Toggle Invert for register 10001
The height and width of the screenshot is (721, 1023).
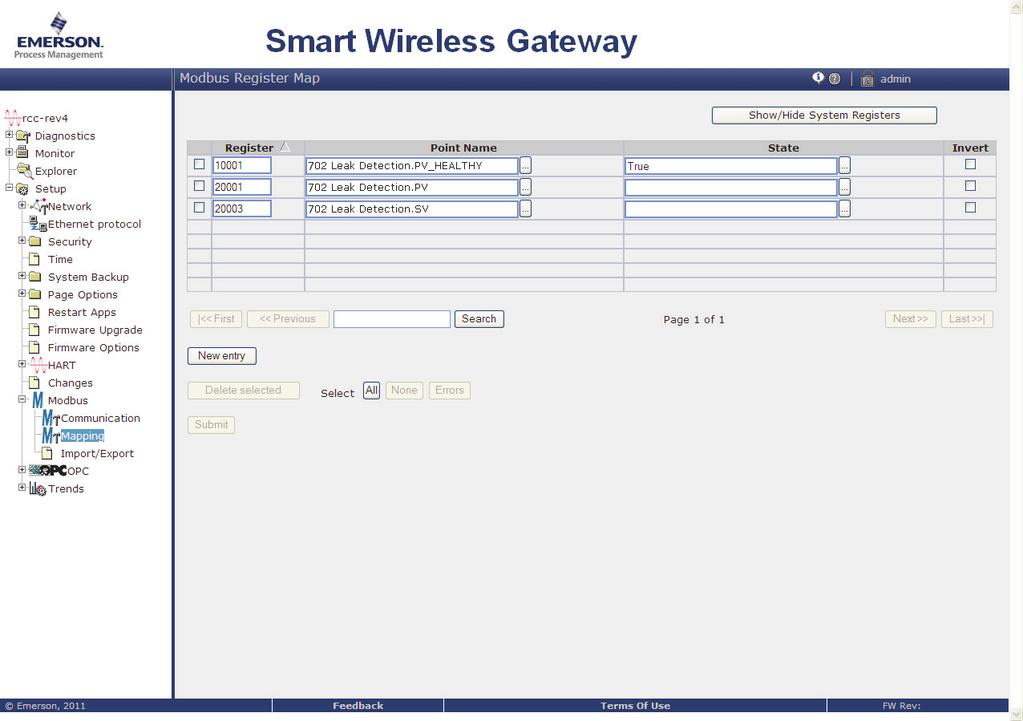(x=970, y=164)
